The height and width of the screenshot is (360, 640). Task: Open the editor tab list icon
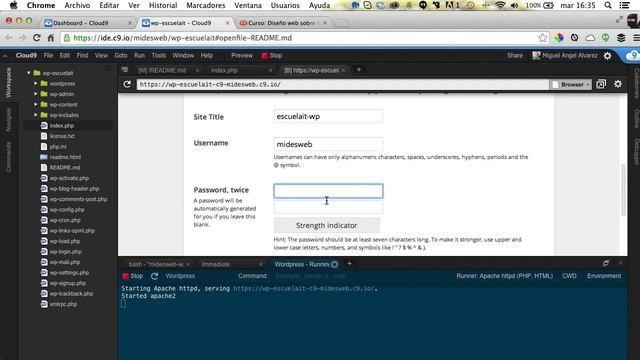point(125,70)
